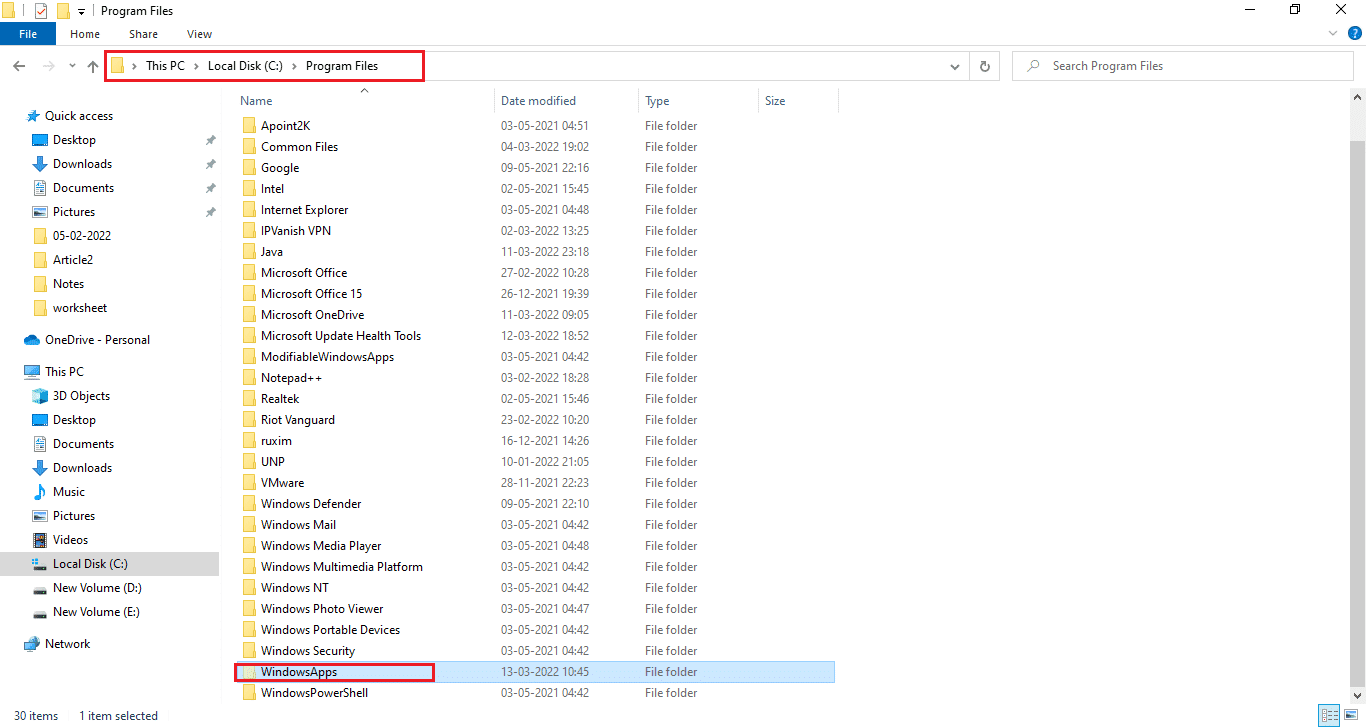1366x727 pixels.
Task: Click the File Explorer icon in title bar
Action: 9,10
